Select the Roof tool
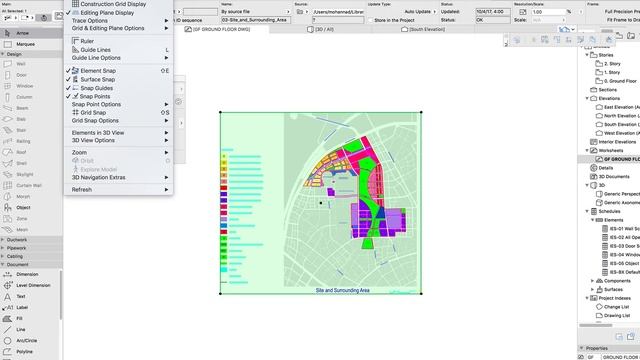The height and width of the screenshot is (360, 640). tap(31, 152)
